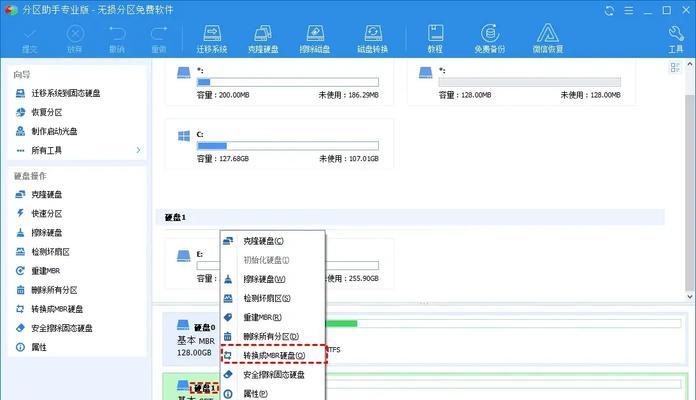The height and width of the screenshot is (400, 696).
Task: Choose 删除所有分区(D) in the context menu
Action: pos(273,337)
